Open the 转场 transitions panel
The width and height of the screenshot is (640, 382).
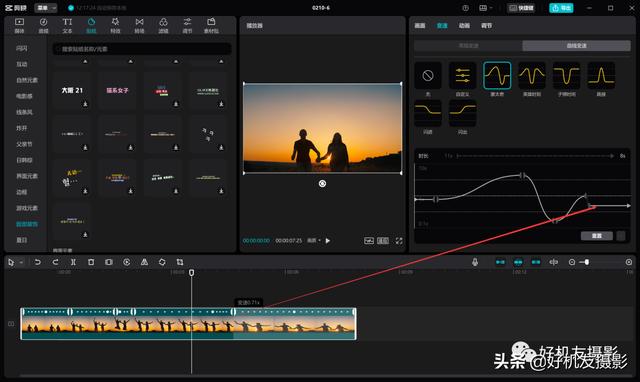[x=139, y=25]
